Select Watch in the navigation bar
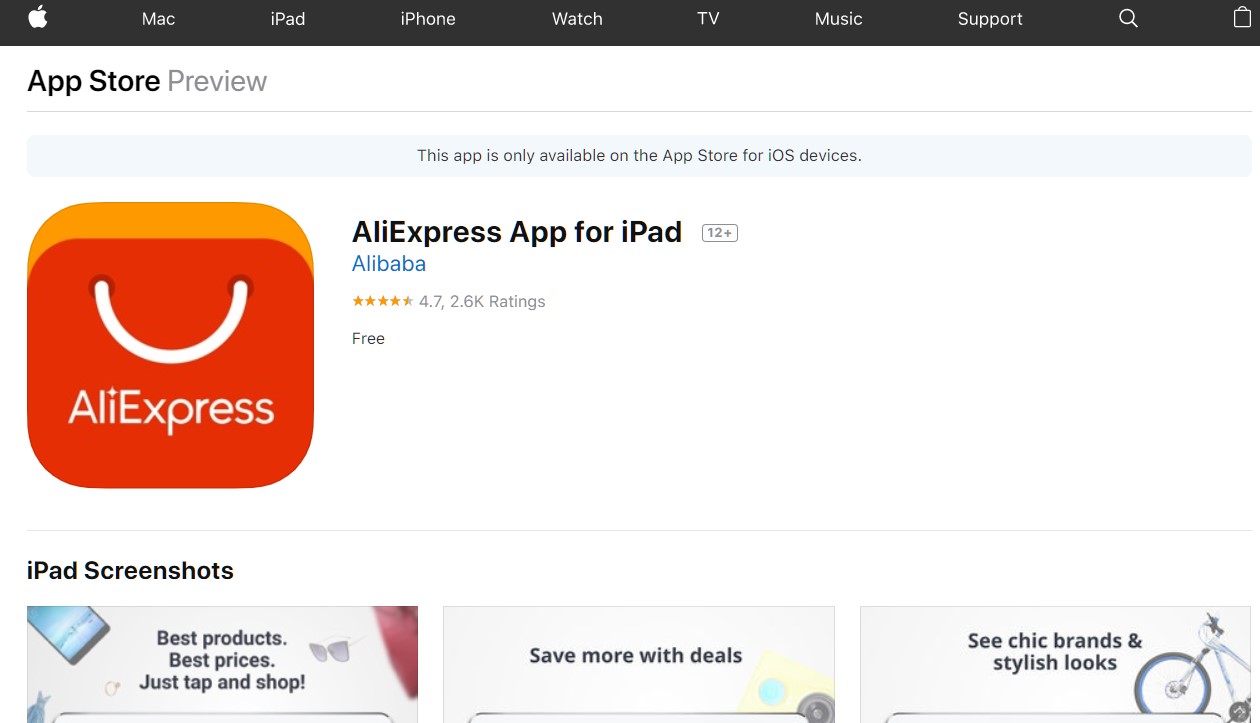 coord(577,18)
